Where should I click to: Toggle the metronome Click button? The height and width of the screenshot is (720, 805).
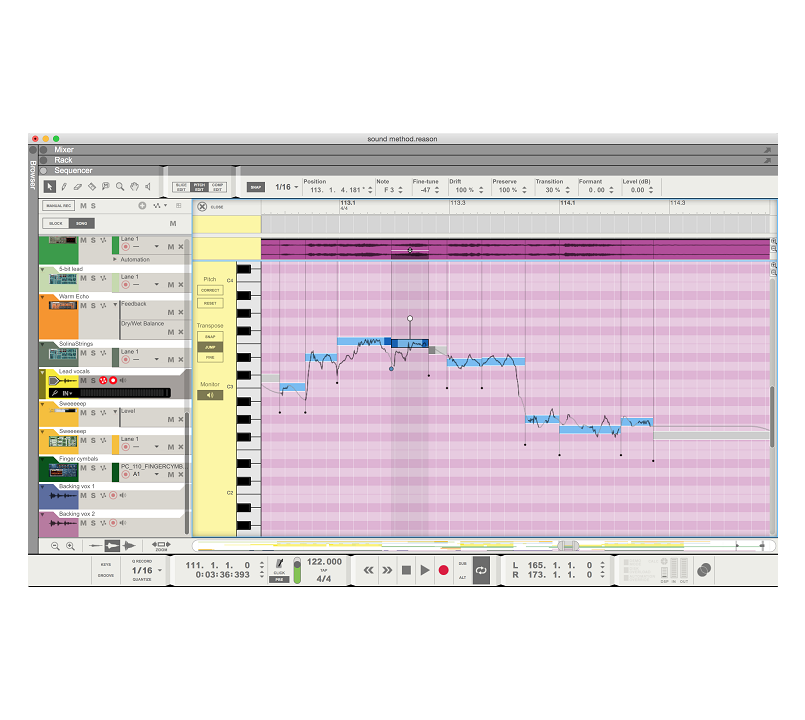coord(279,564)
